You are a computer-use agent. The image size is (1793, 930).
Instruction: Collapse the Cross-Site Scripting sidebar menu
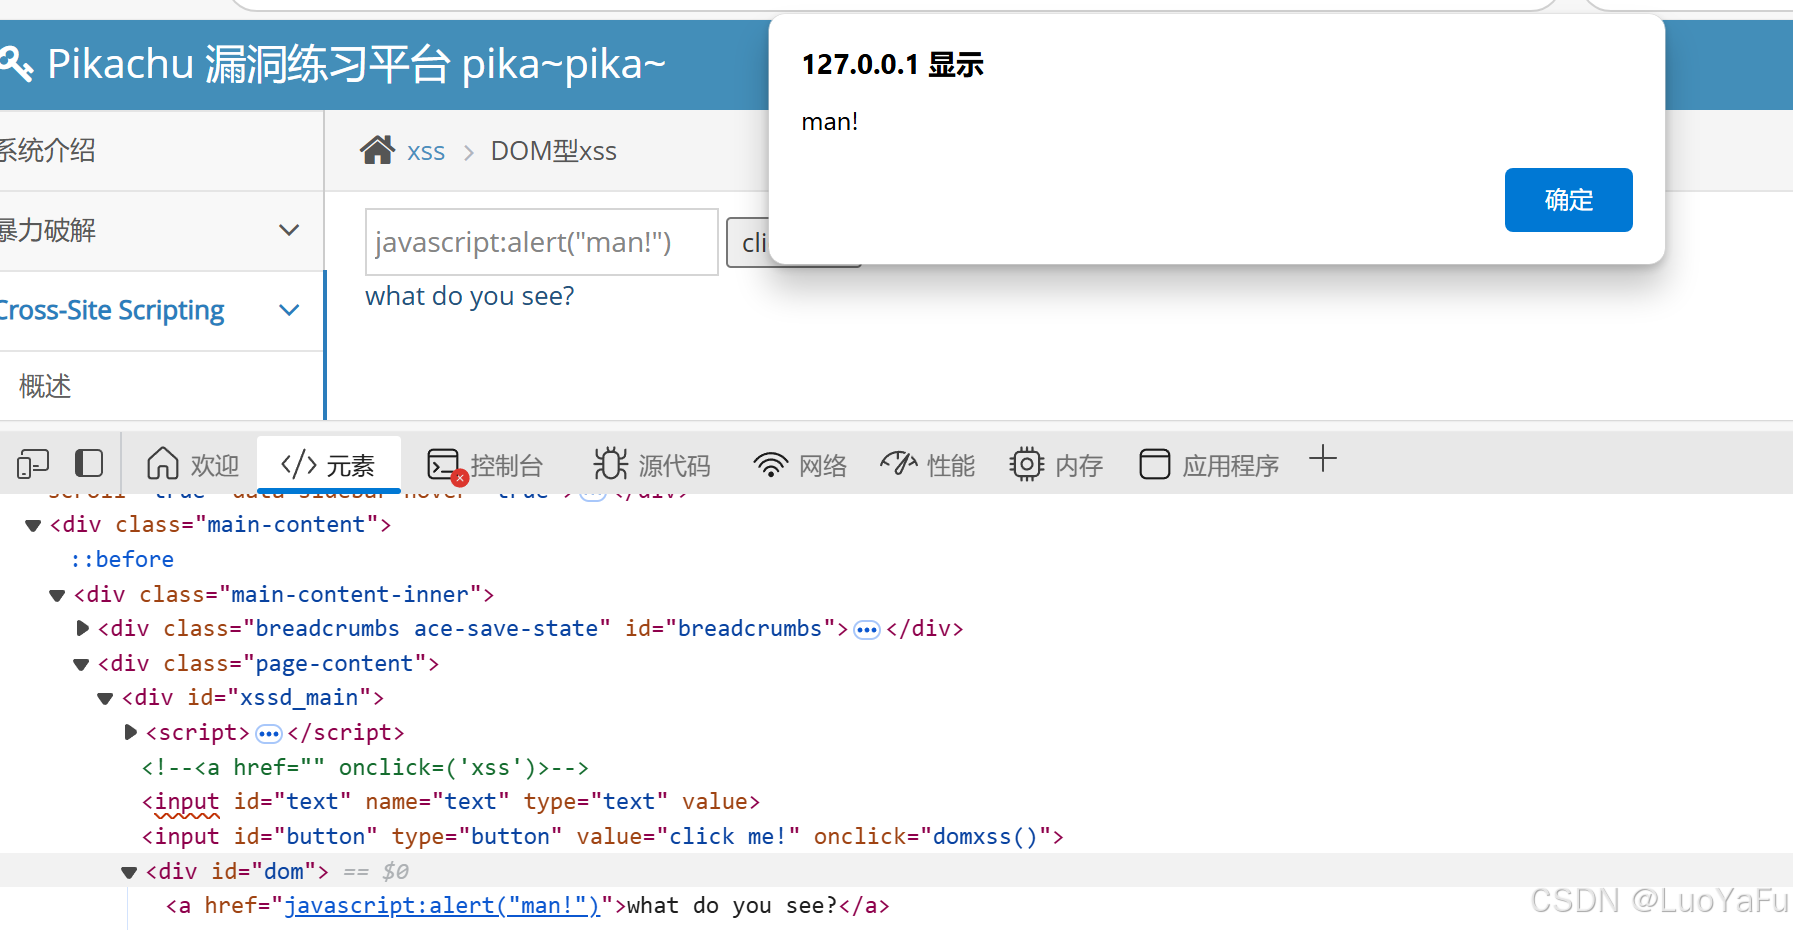coord(160,310)
